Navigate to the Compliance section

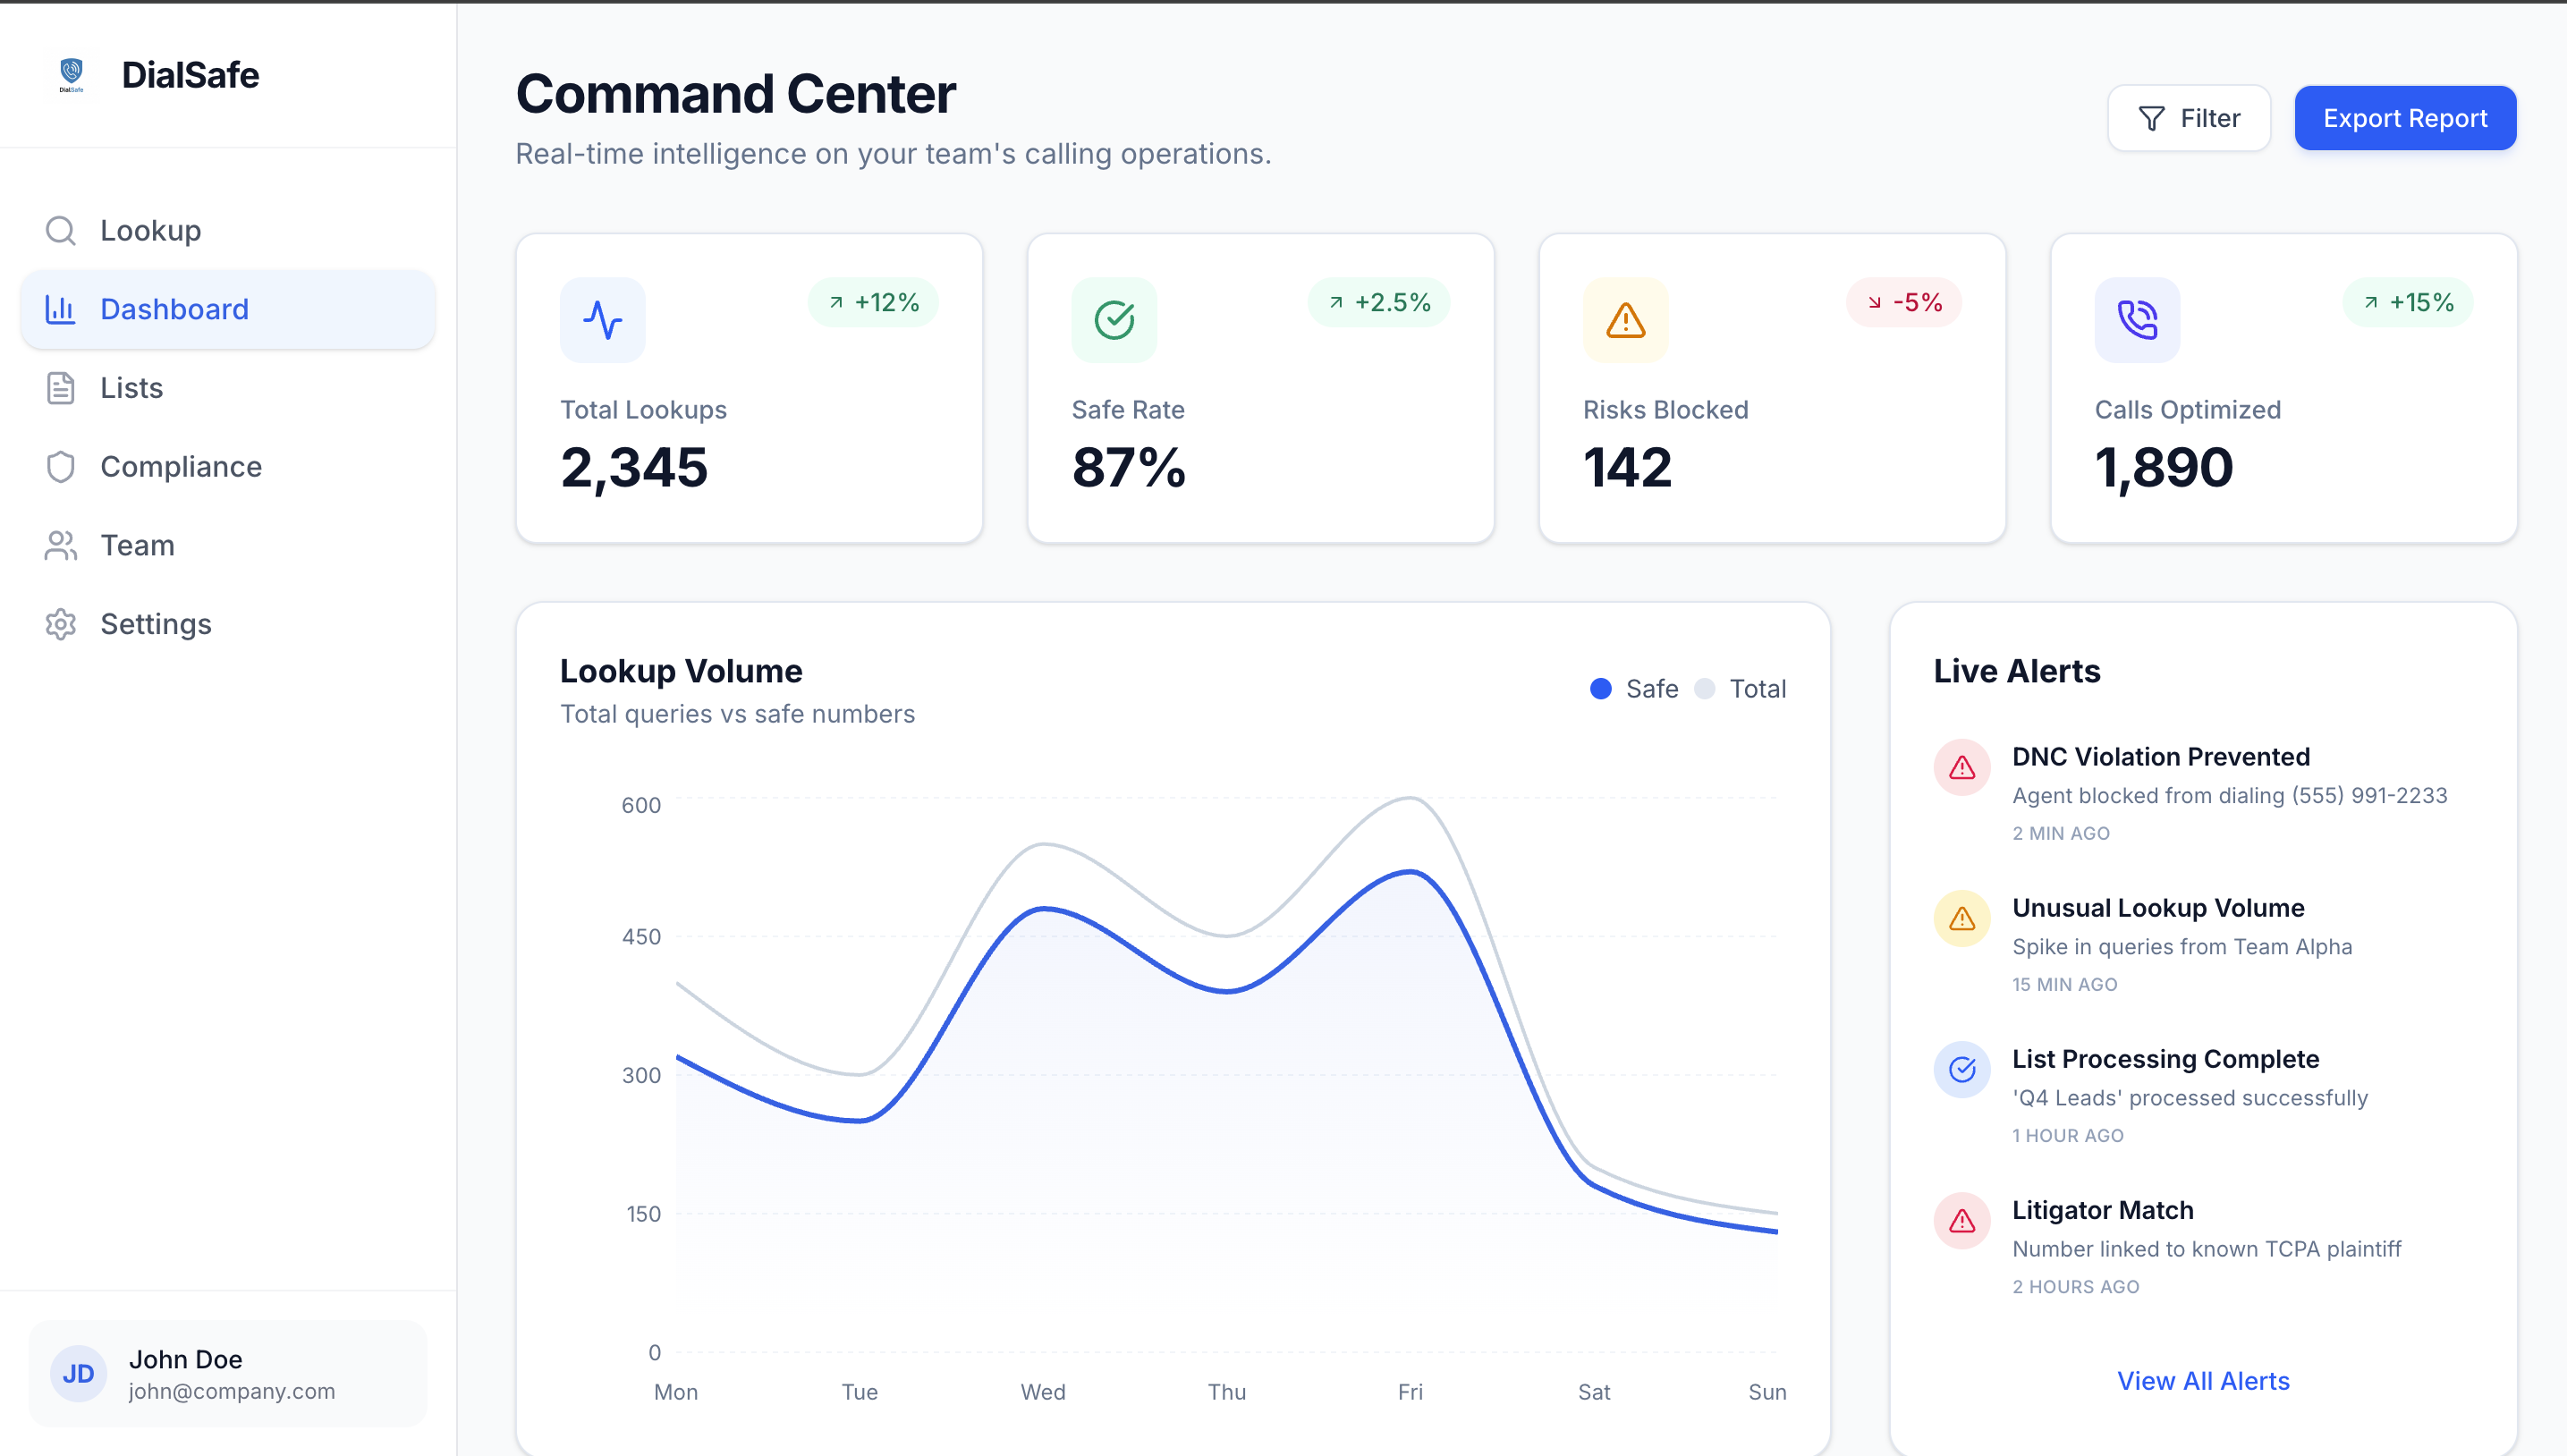180,466
